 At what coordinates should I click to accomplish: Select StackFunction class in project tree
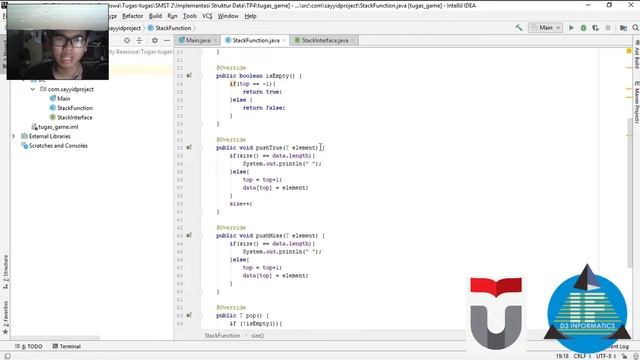(71, 108)
